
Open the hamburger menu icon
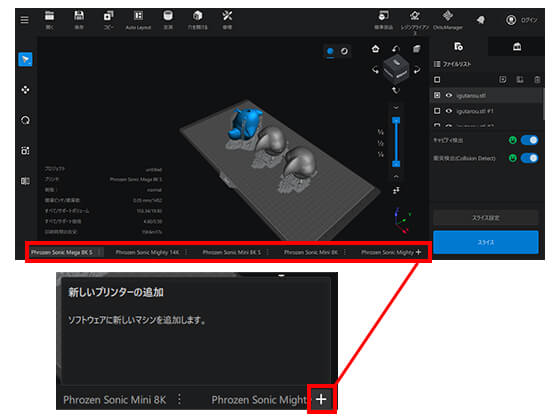tap(24, 20)
